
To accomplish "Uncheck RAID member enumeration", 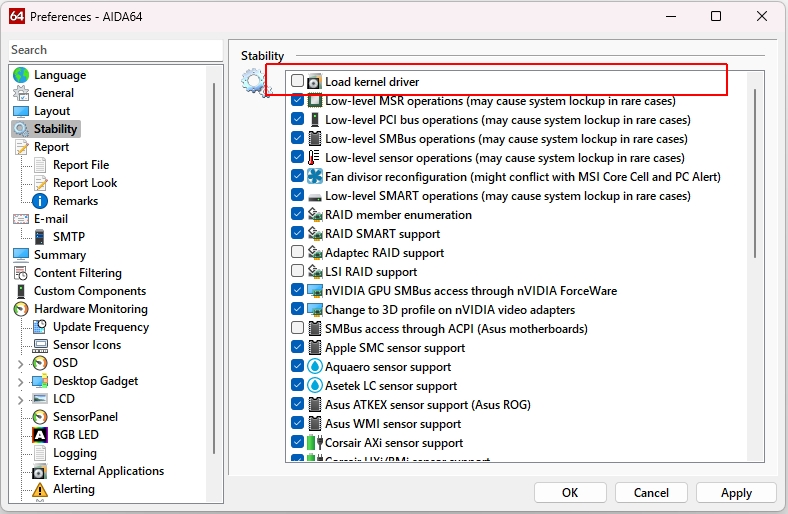I will 298,214.
